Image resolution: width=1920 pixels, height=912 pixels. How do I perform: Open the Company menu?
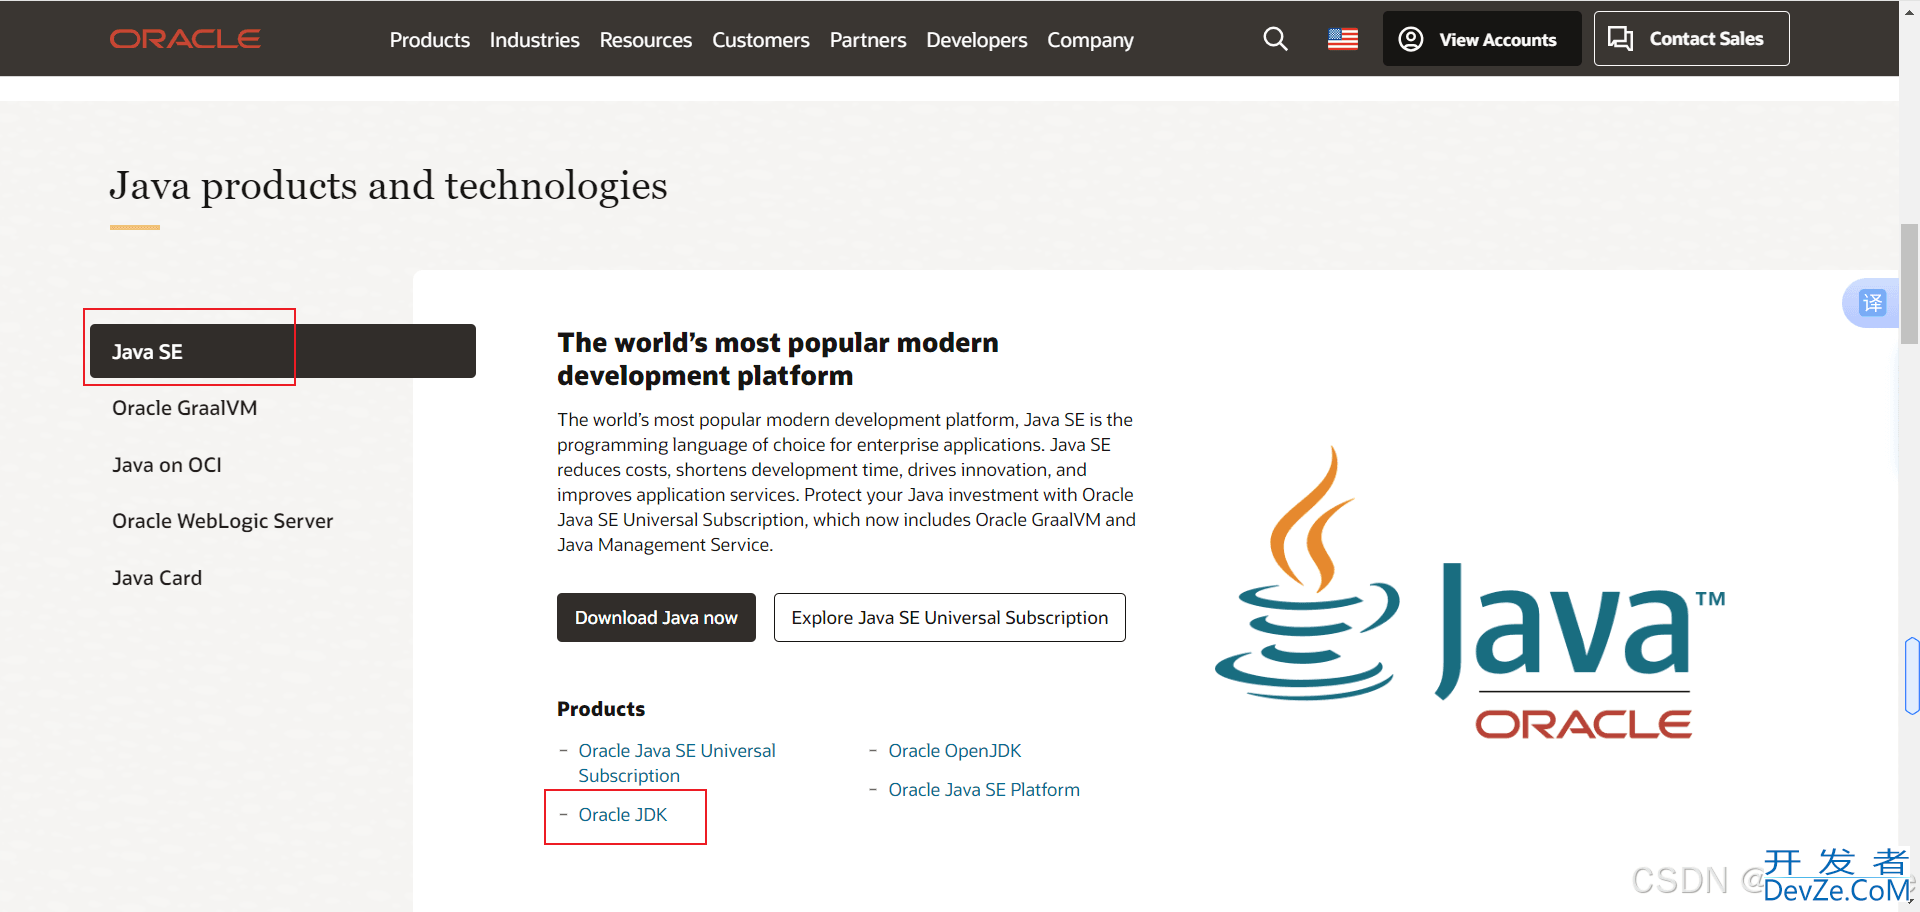tap(1090, 40)
